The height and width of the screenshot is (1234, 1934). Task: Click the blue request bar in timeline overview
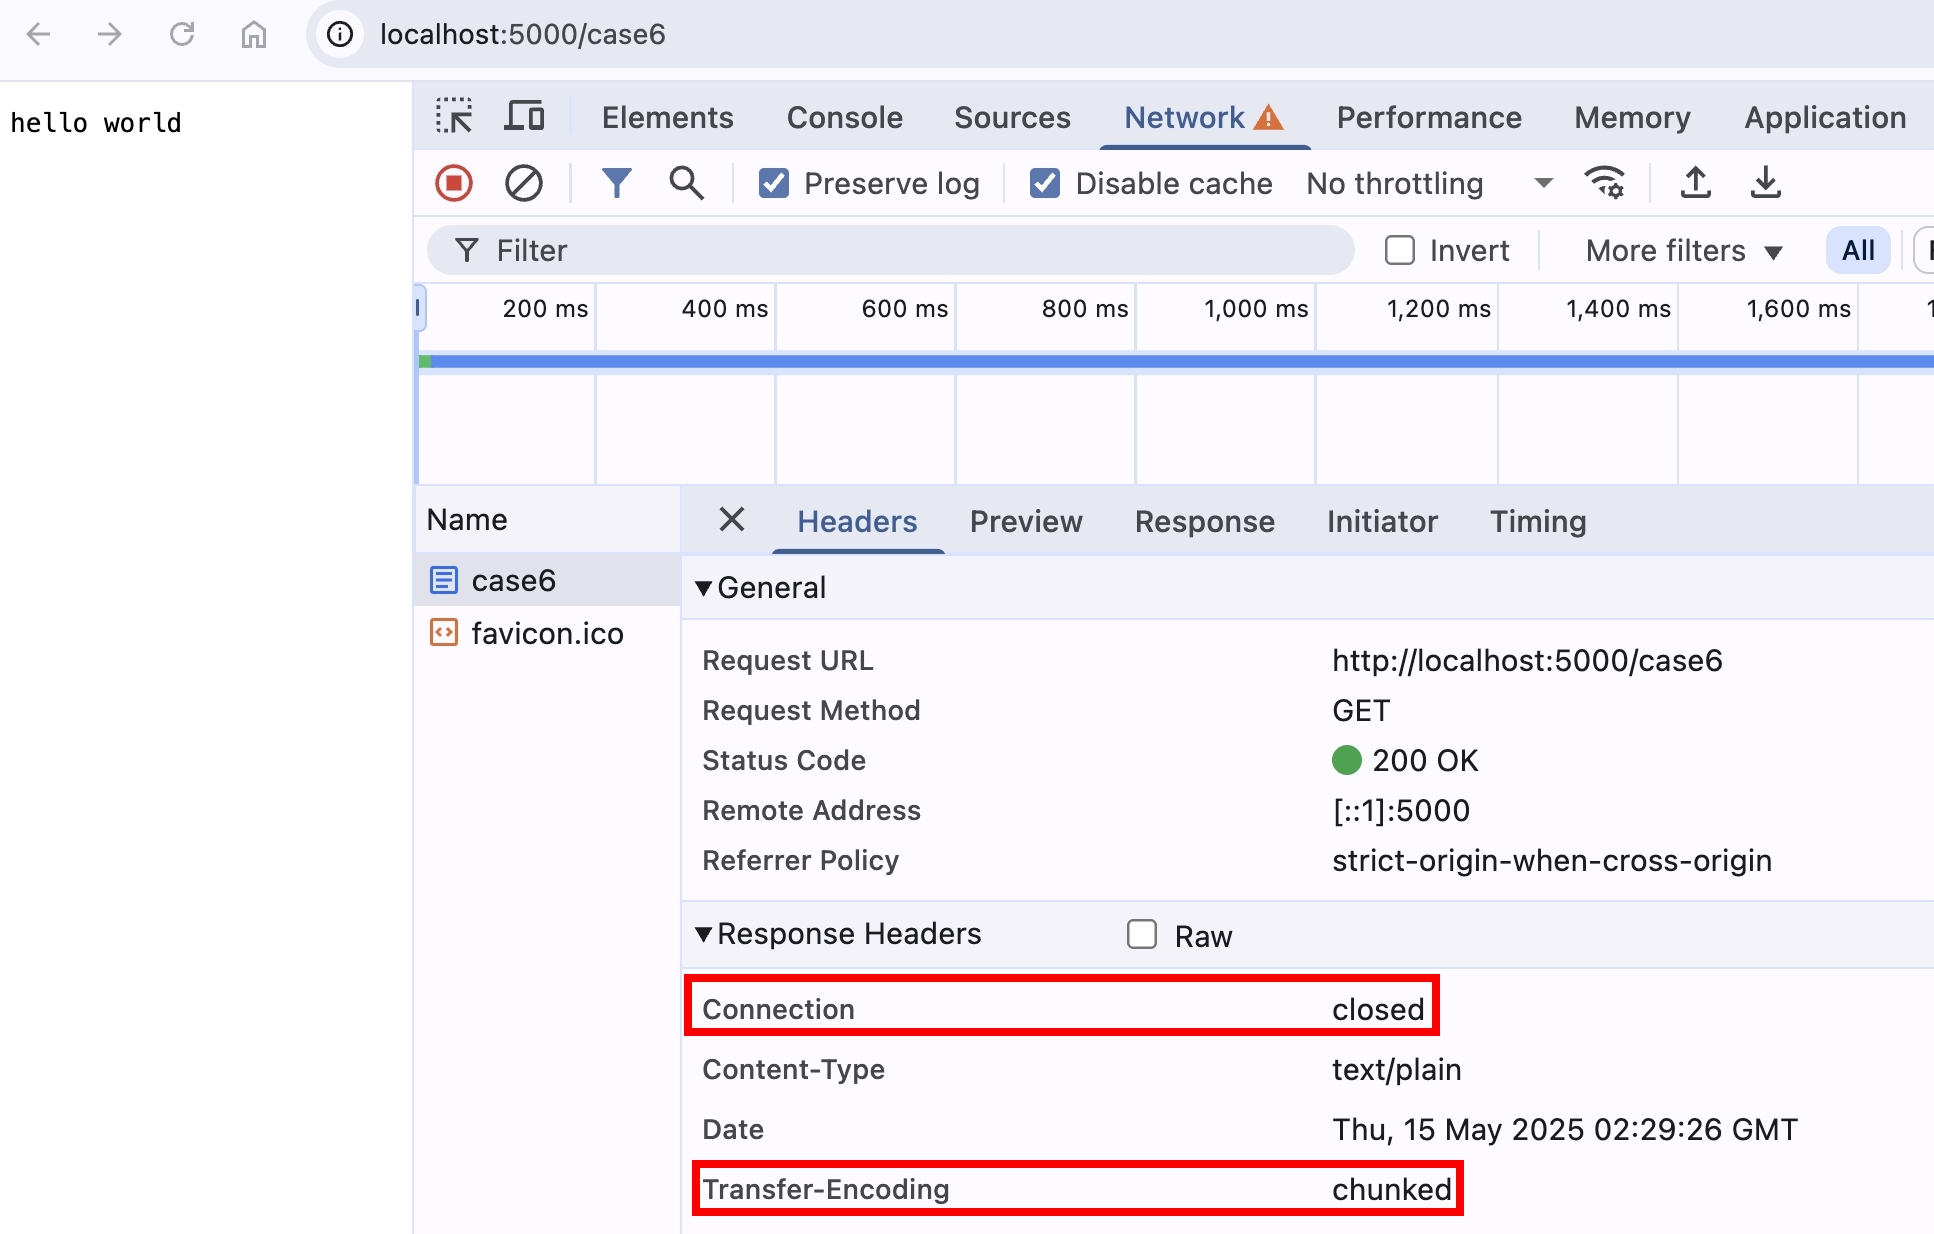pos(1180,361)
